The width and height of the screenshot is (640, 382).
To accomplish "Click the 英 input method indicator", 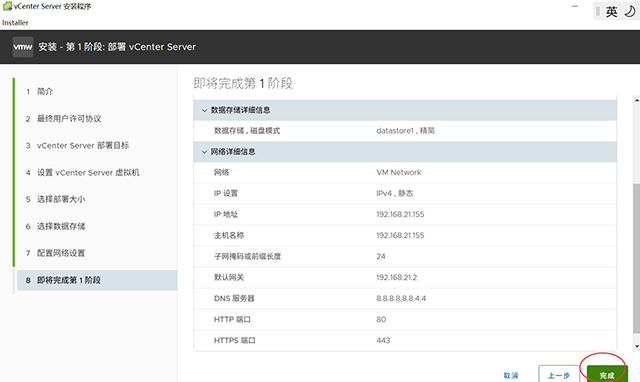I will click(x=611, y=11).
